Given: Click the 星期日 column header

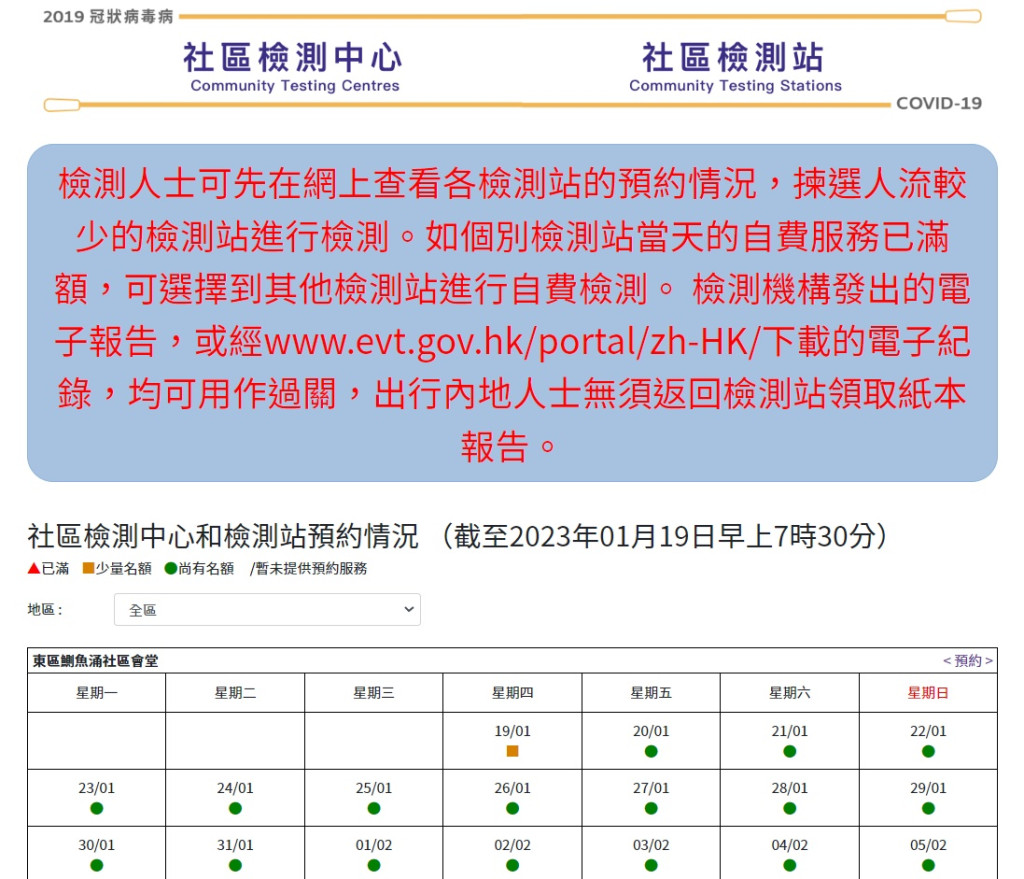Looking at the screenshot, I should click(928, 693).
